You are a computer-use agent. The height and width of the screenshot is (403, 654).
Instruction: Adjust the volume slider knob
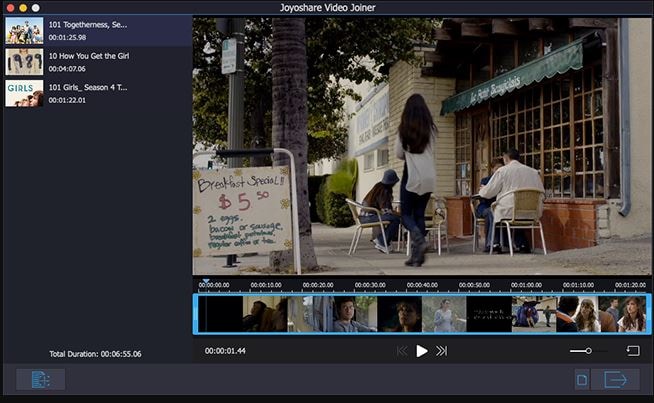[588, 351]
